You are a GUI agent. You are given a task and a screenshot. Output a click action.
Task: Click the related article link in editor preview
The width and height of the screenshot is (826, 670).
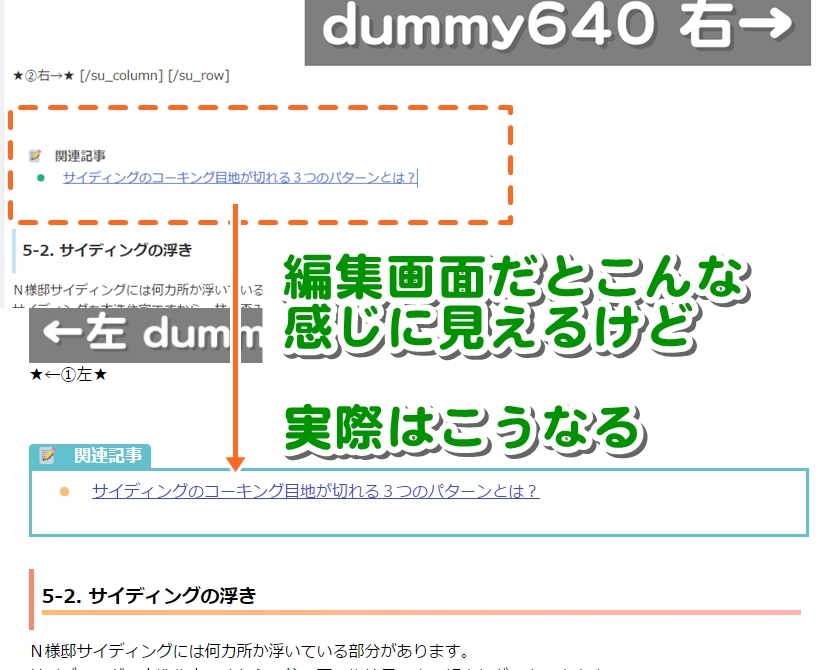point(239,178)
